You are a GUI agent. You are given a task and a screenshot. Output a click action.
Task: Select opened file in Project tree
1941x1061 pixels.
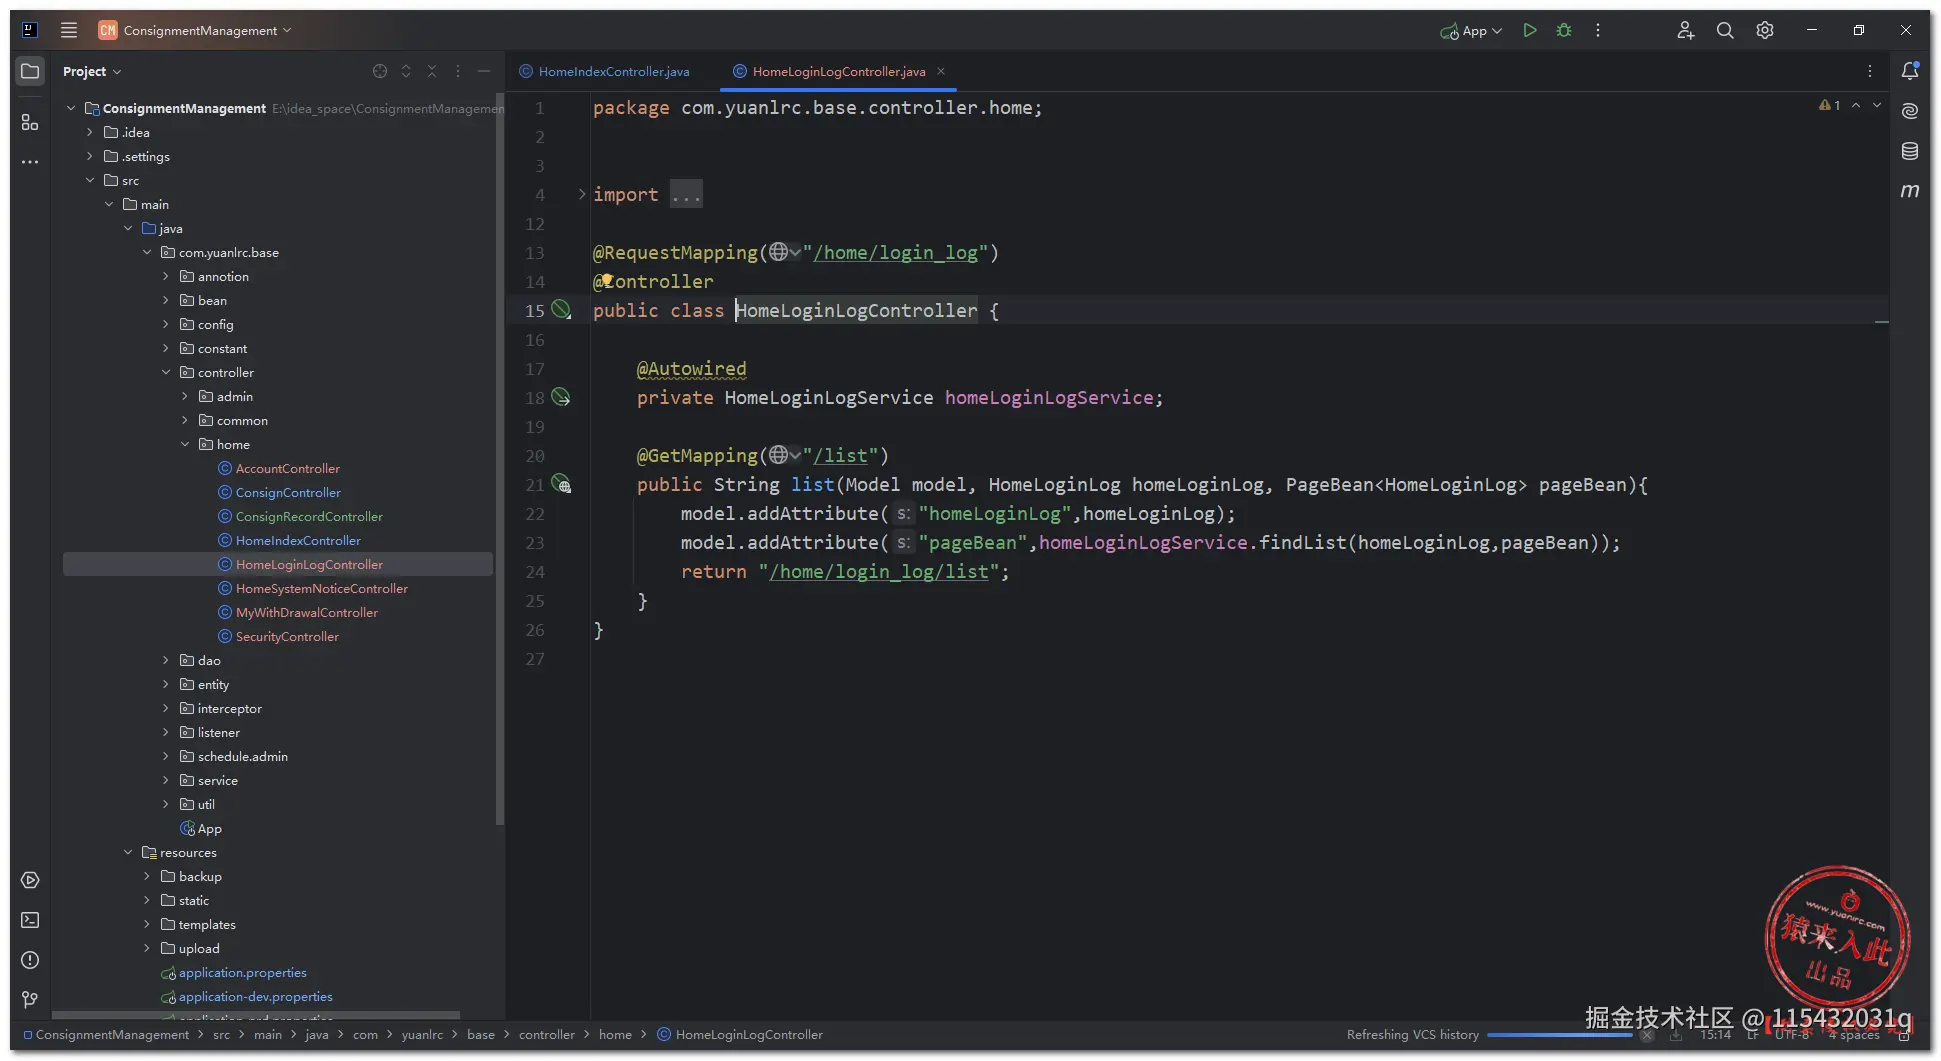[380, 71]
